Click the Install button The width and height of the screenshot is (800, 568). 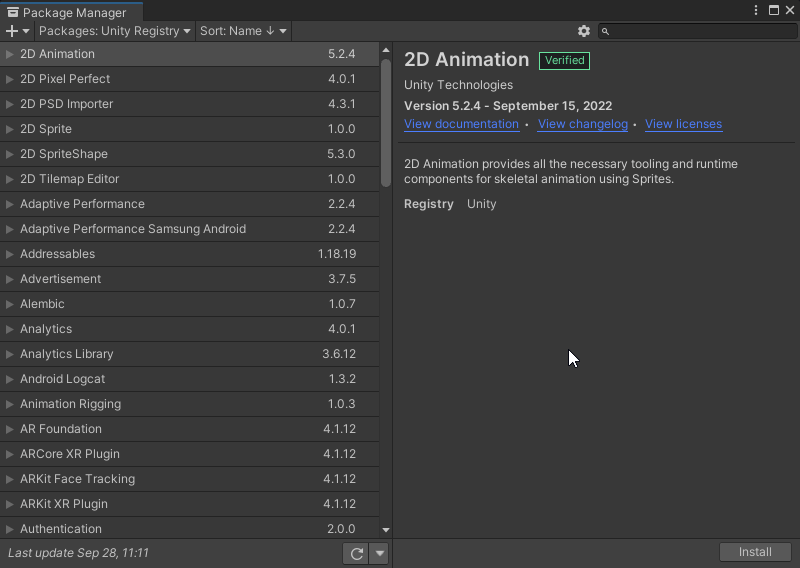(x=755, y=552)
